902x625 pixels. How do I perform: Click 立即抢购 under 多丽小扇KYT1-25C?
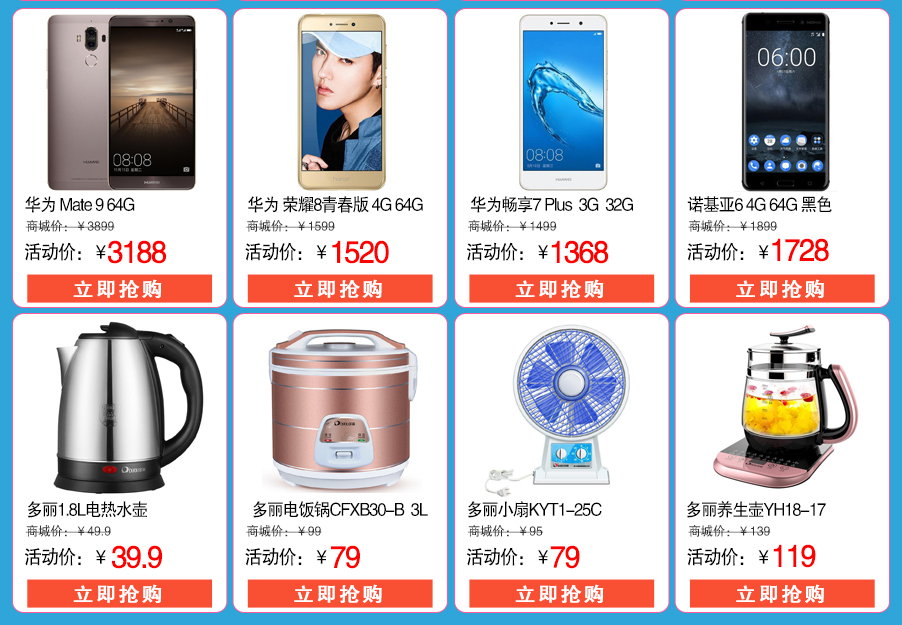pos(561,594)
